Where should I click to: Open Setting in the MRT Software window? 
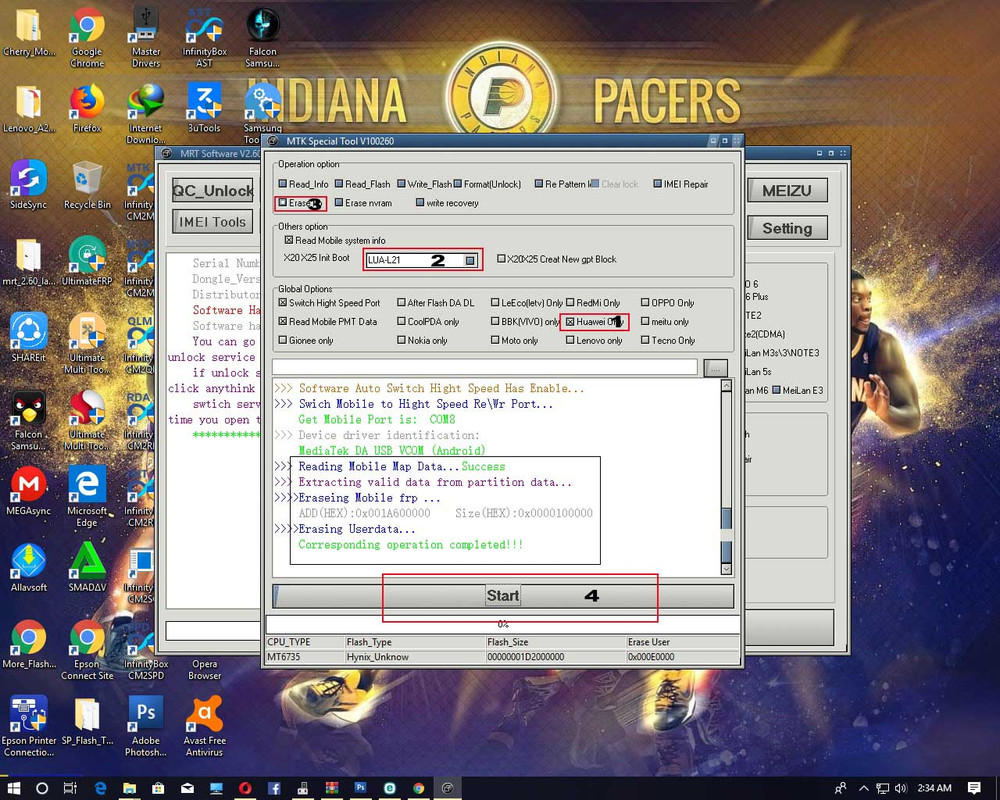coord(786,228)
